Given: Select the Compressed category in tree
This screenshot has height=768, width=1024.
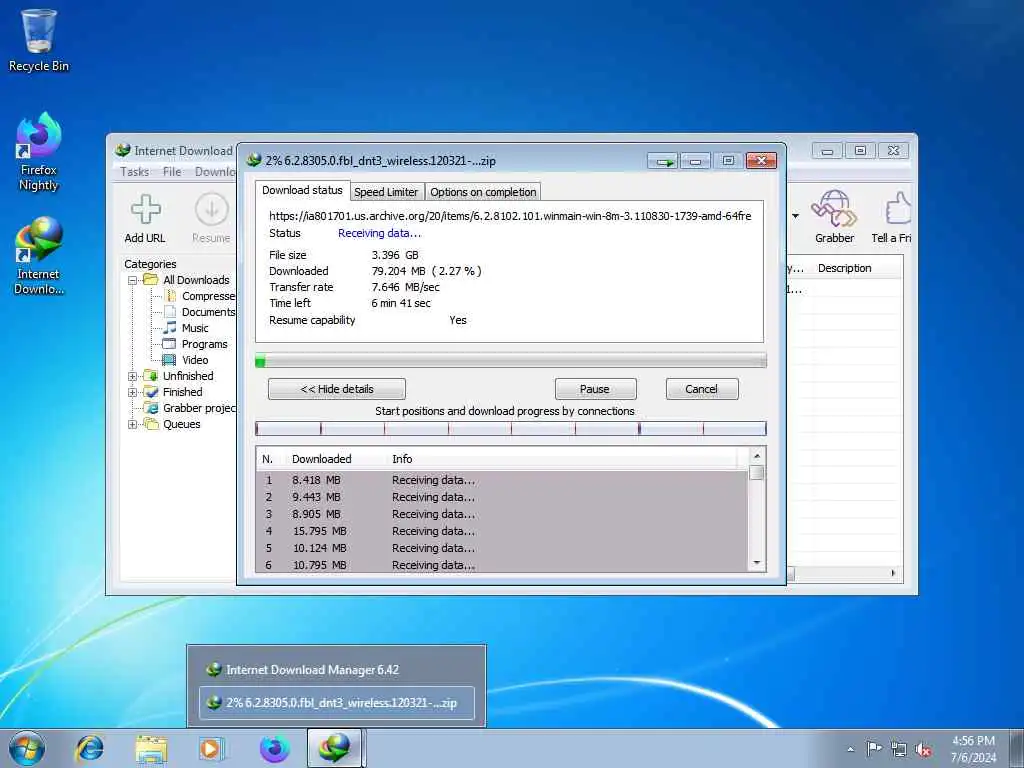Looking at the screenshot, I should click(200, 296).
